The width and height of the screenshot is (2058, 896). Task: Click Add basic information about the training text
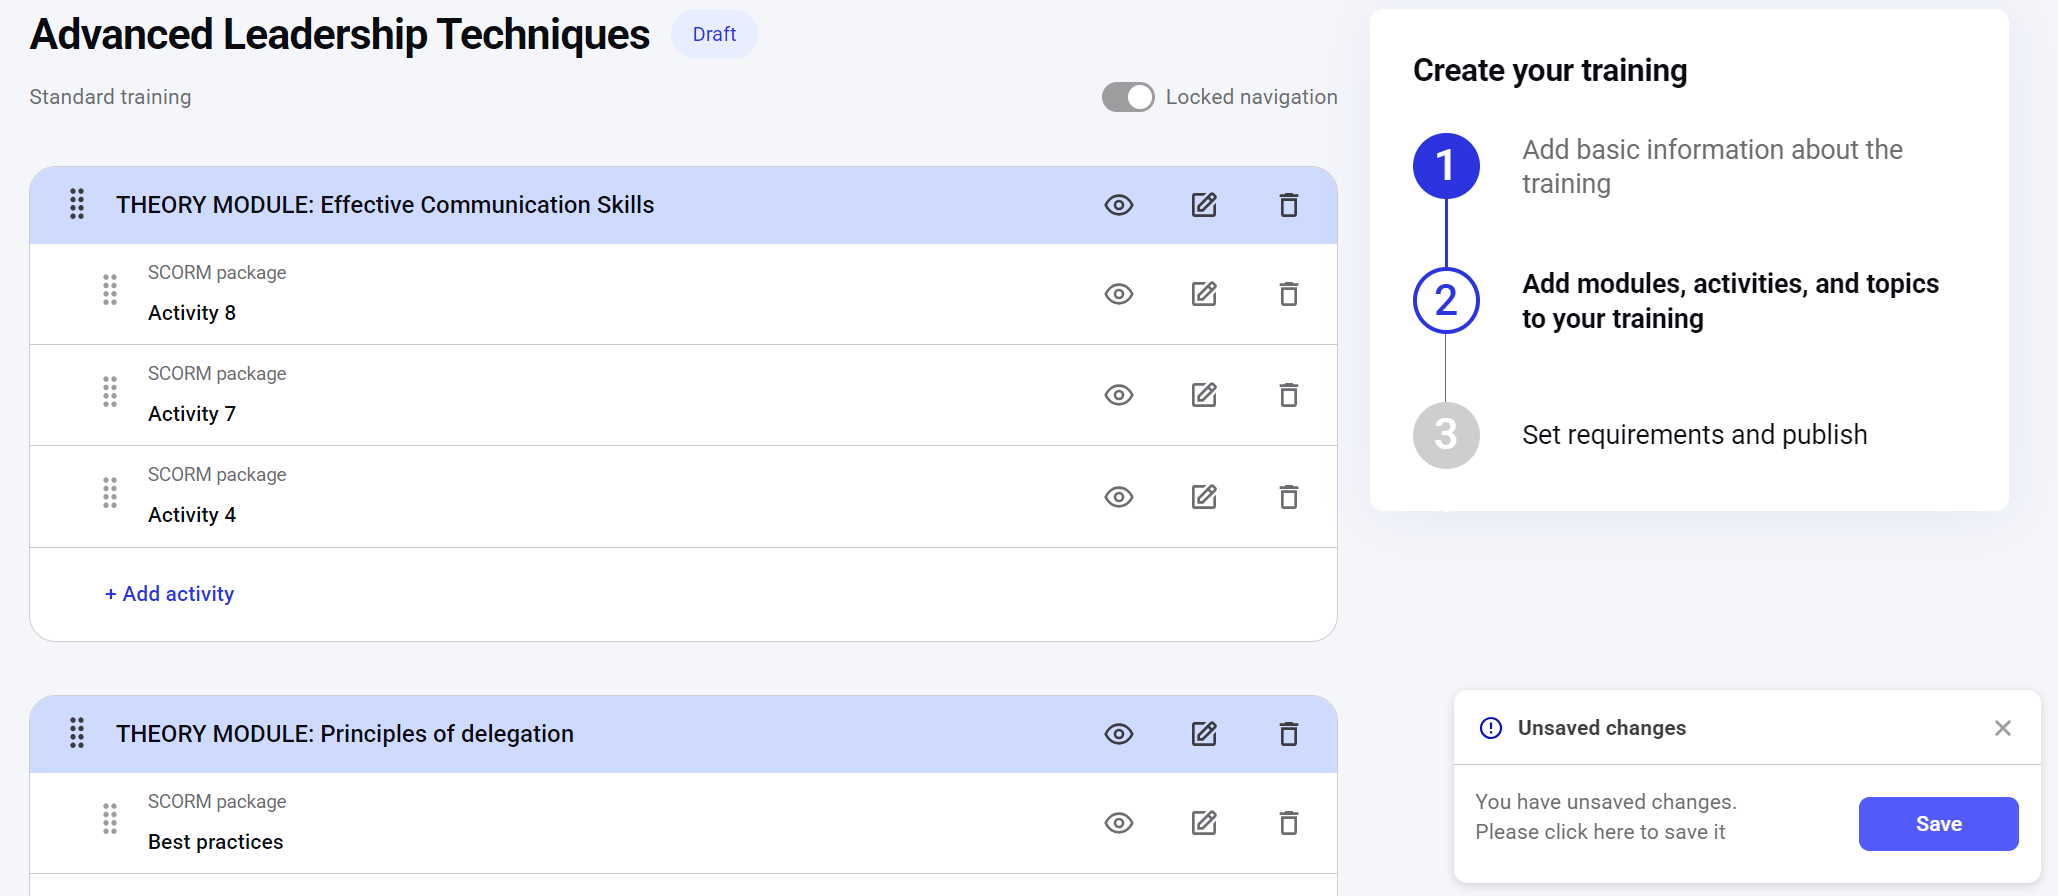[1712, 167]
